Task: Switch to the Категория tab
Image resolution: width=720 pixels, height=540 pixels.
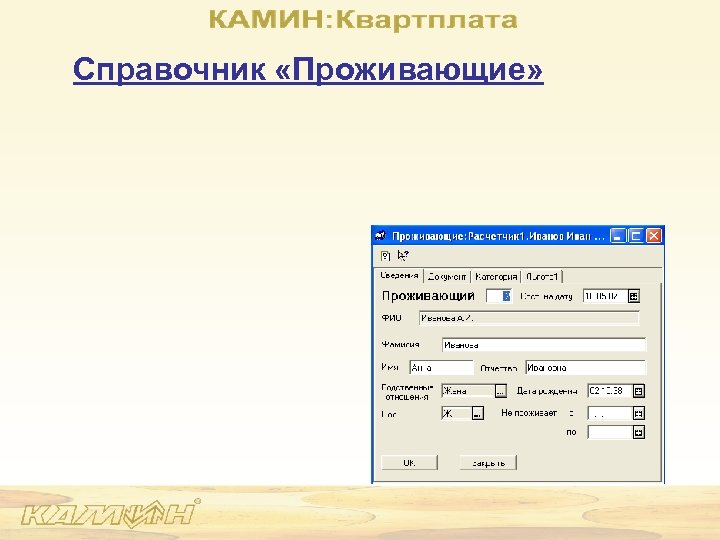Action: pos(496,277)
